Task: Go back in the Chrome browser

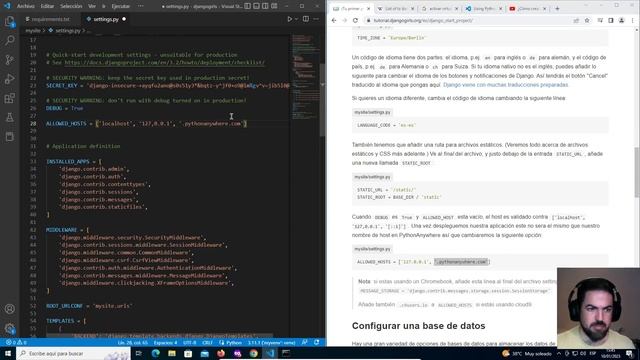Action: pyautogui.click(x=334, y=20)
